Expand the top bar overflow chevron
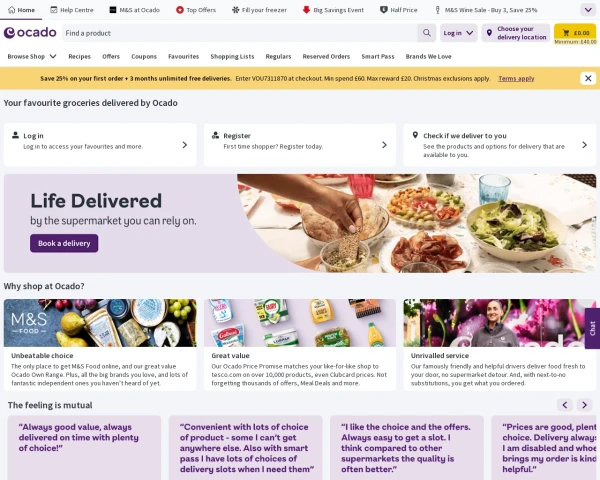The width and height of the screenshot is (600, 480). click(x=588, y=10)
